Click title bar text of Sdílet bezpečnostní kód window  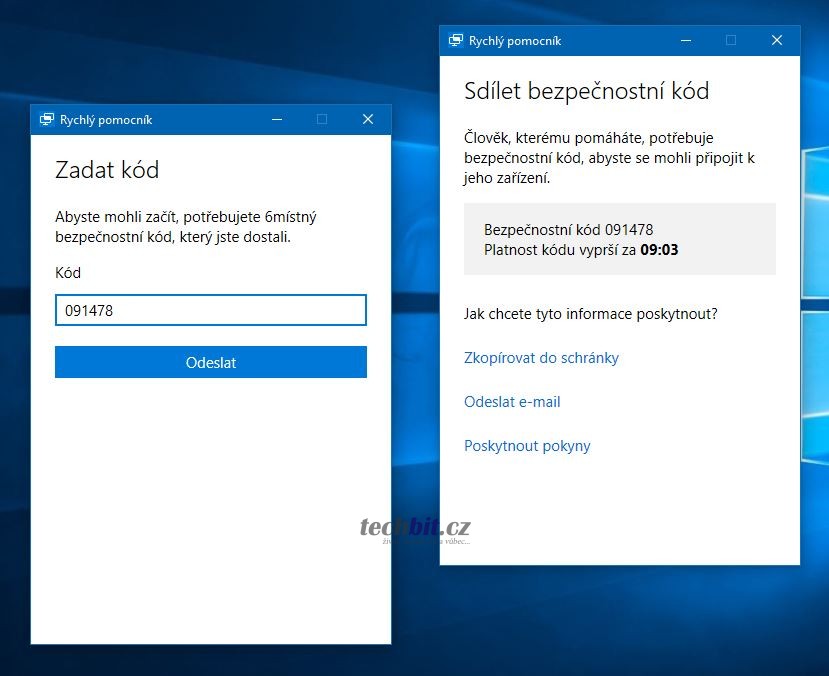coord(515,41)
